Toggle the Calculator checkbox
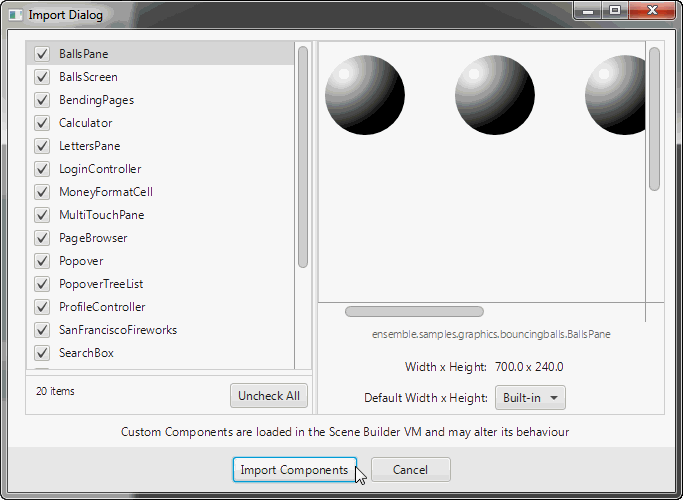Screen dimensions: 683x500 [x=42, y=123]
